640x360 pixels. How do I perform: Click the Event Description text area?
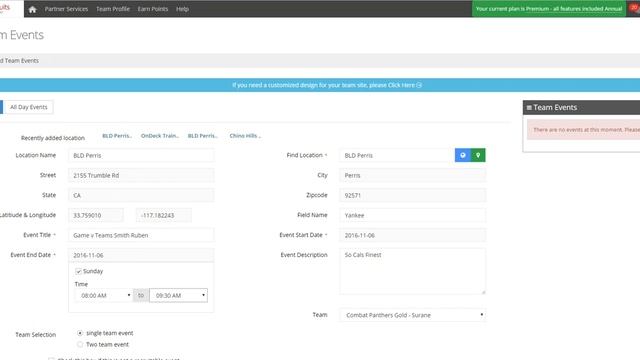pos(412,271)
